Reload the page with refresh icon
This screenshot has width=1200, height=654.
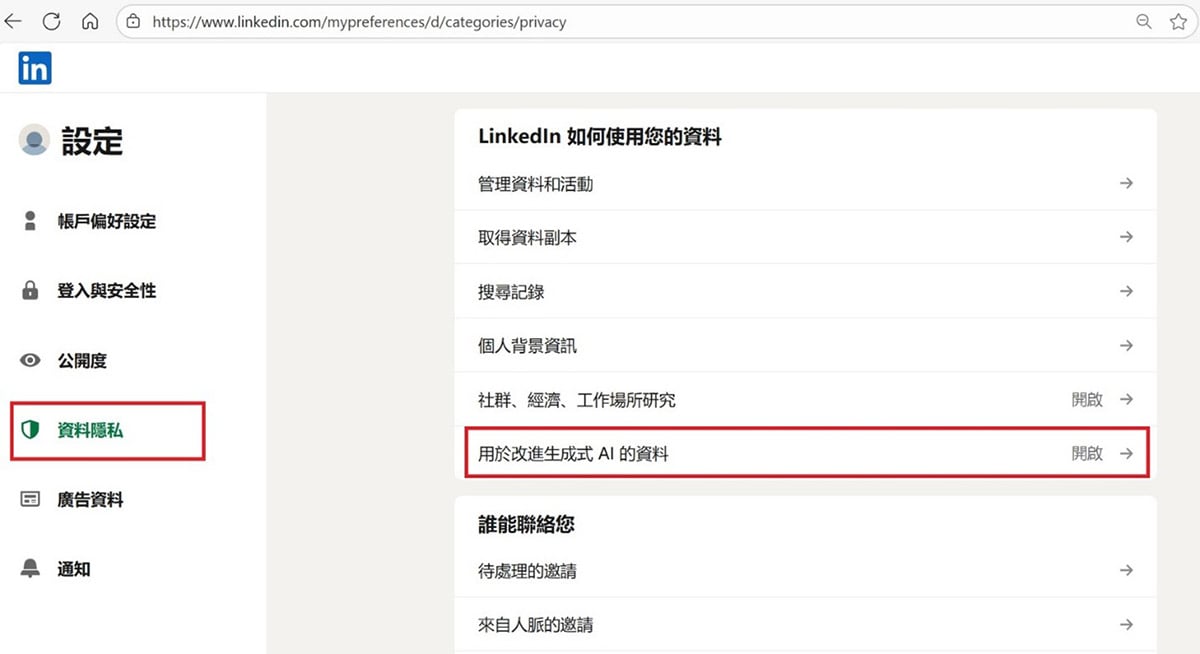52,21
